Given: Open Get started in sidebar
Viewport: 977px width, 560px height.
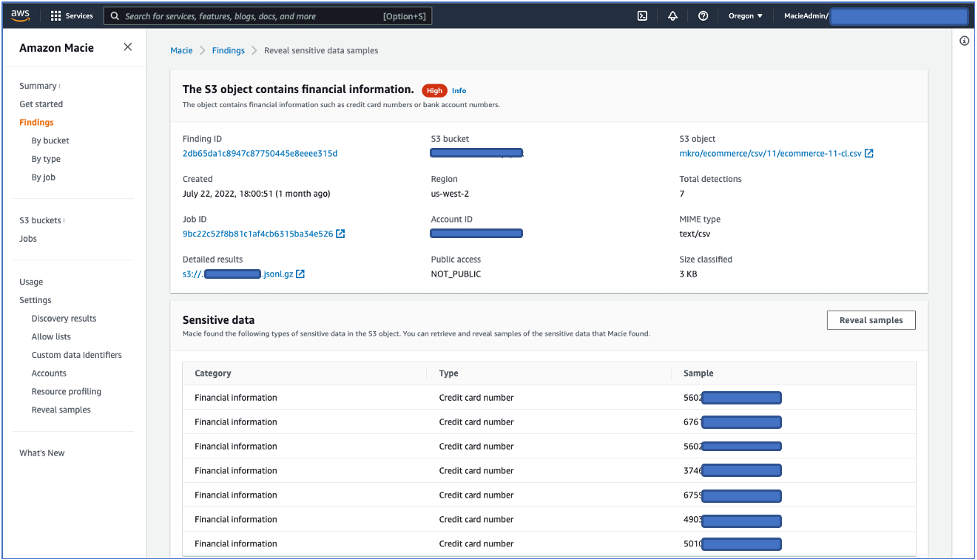Looking at the screenshot, I should pos(41,104).
